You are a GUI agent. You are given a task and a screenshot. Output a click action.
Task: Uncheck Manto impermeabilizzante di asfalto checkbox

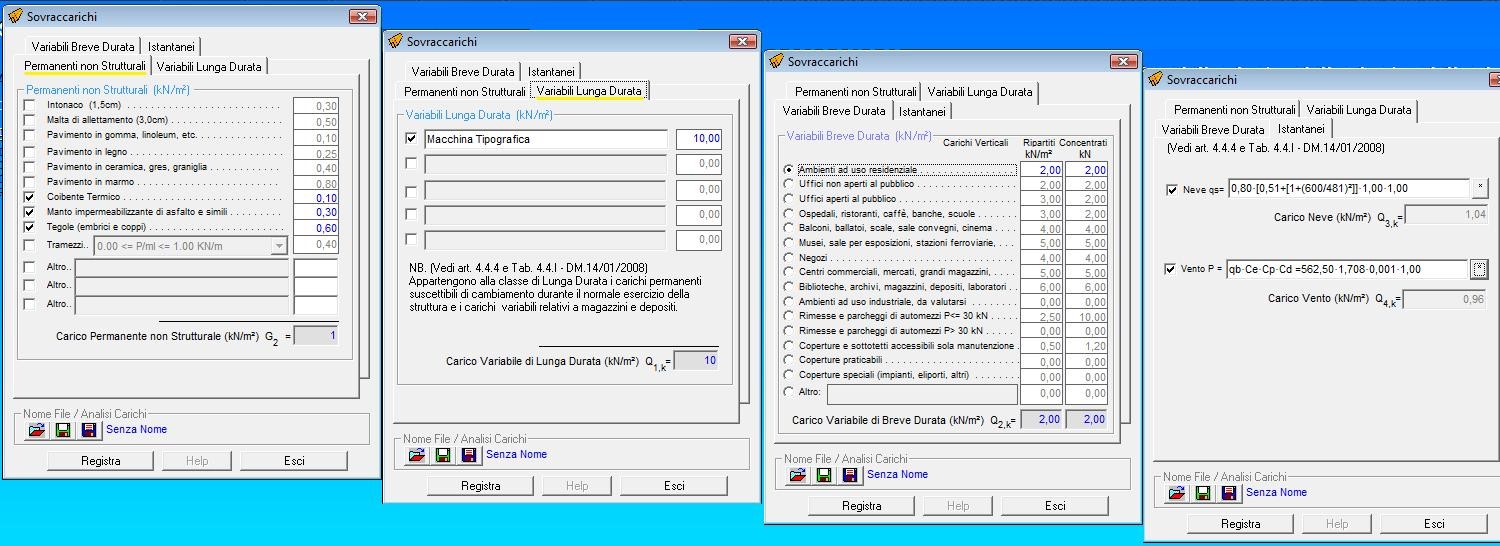(30, 212)
